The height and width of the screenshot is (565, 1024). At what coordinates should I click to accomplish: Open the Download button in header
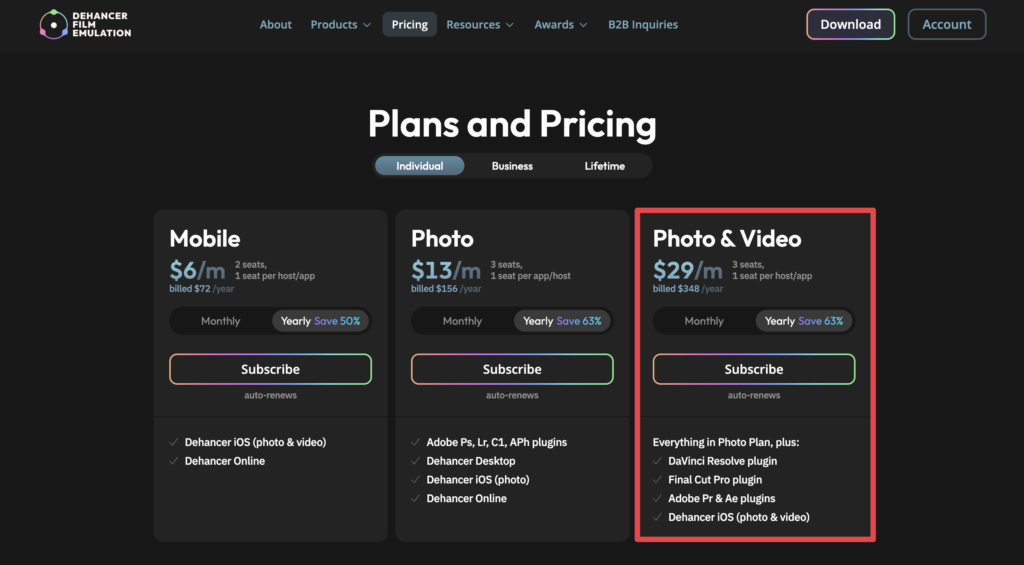pyautogui.click(x=850, y=24)
